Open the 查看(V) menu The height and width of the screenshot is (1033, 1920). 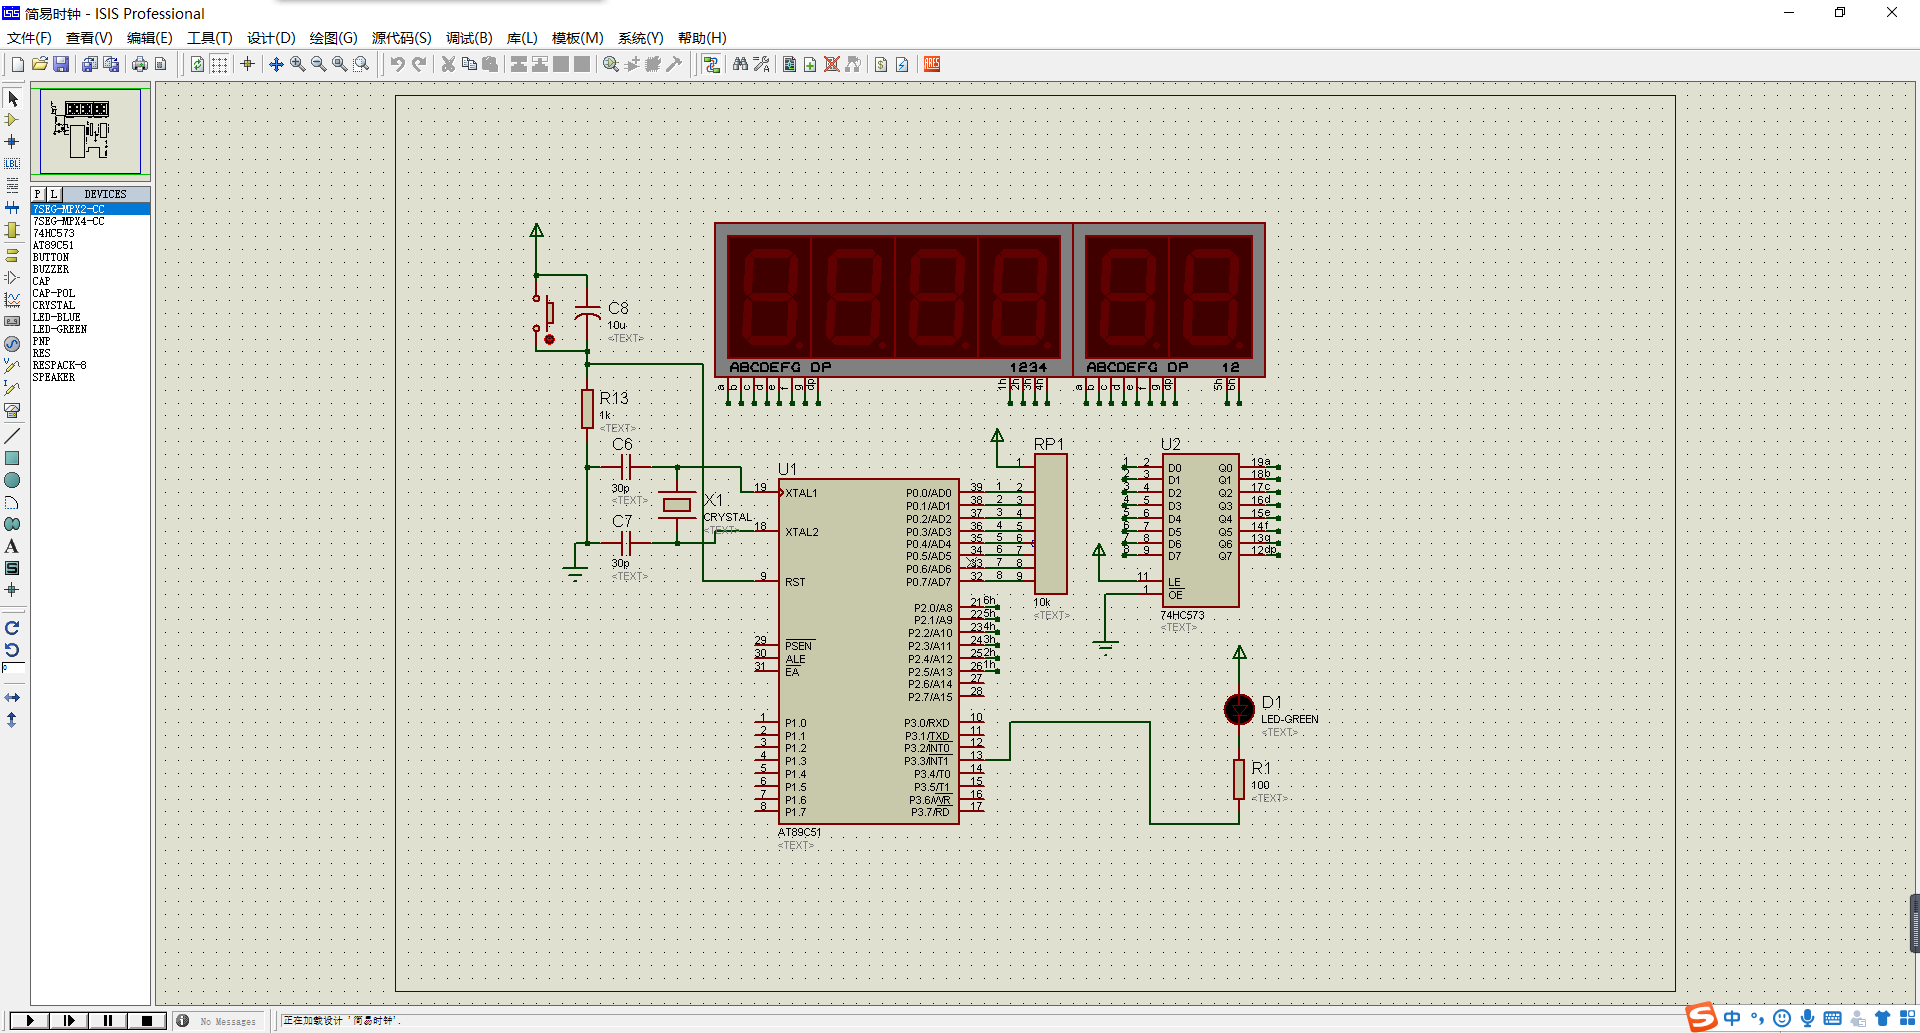point(89,38)
